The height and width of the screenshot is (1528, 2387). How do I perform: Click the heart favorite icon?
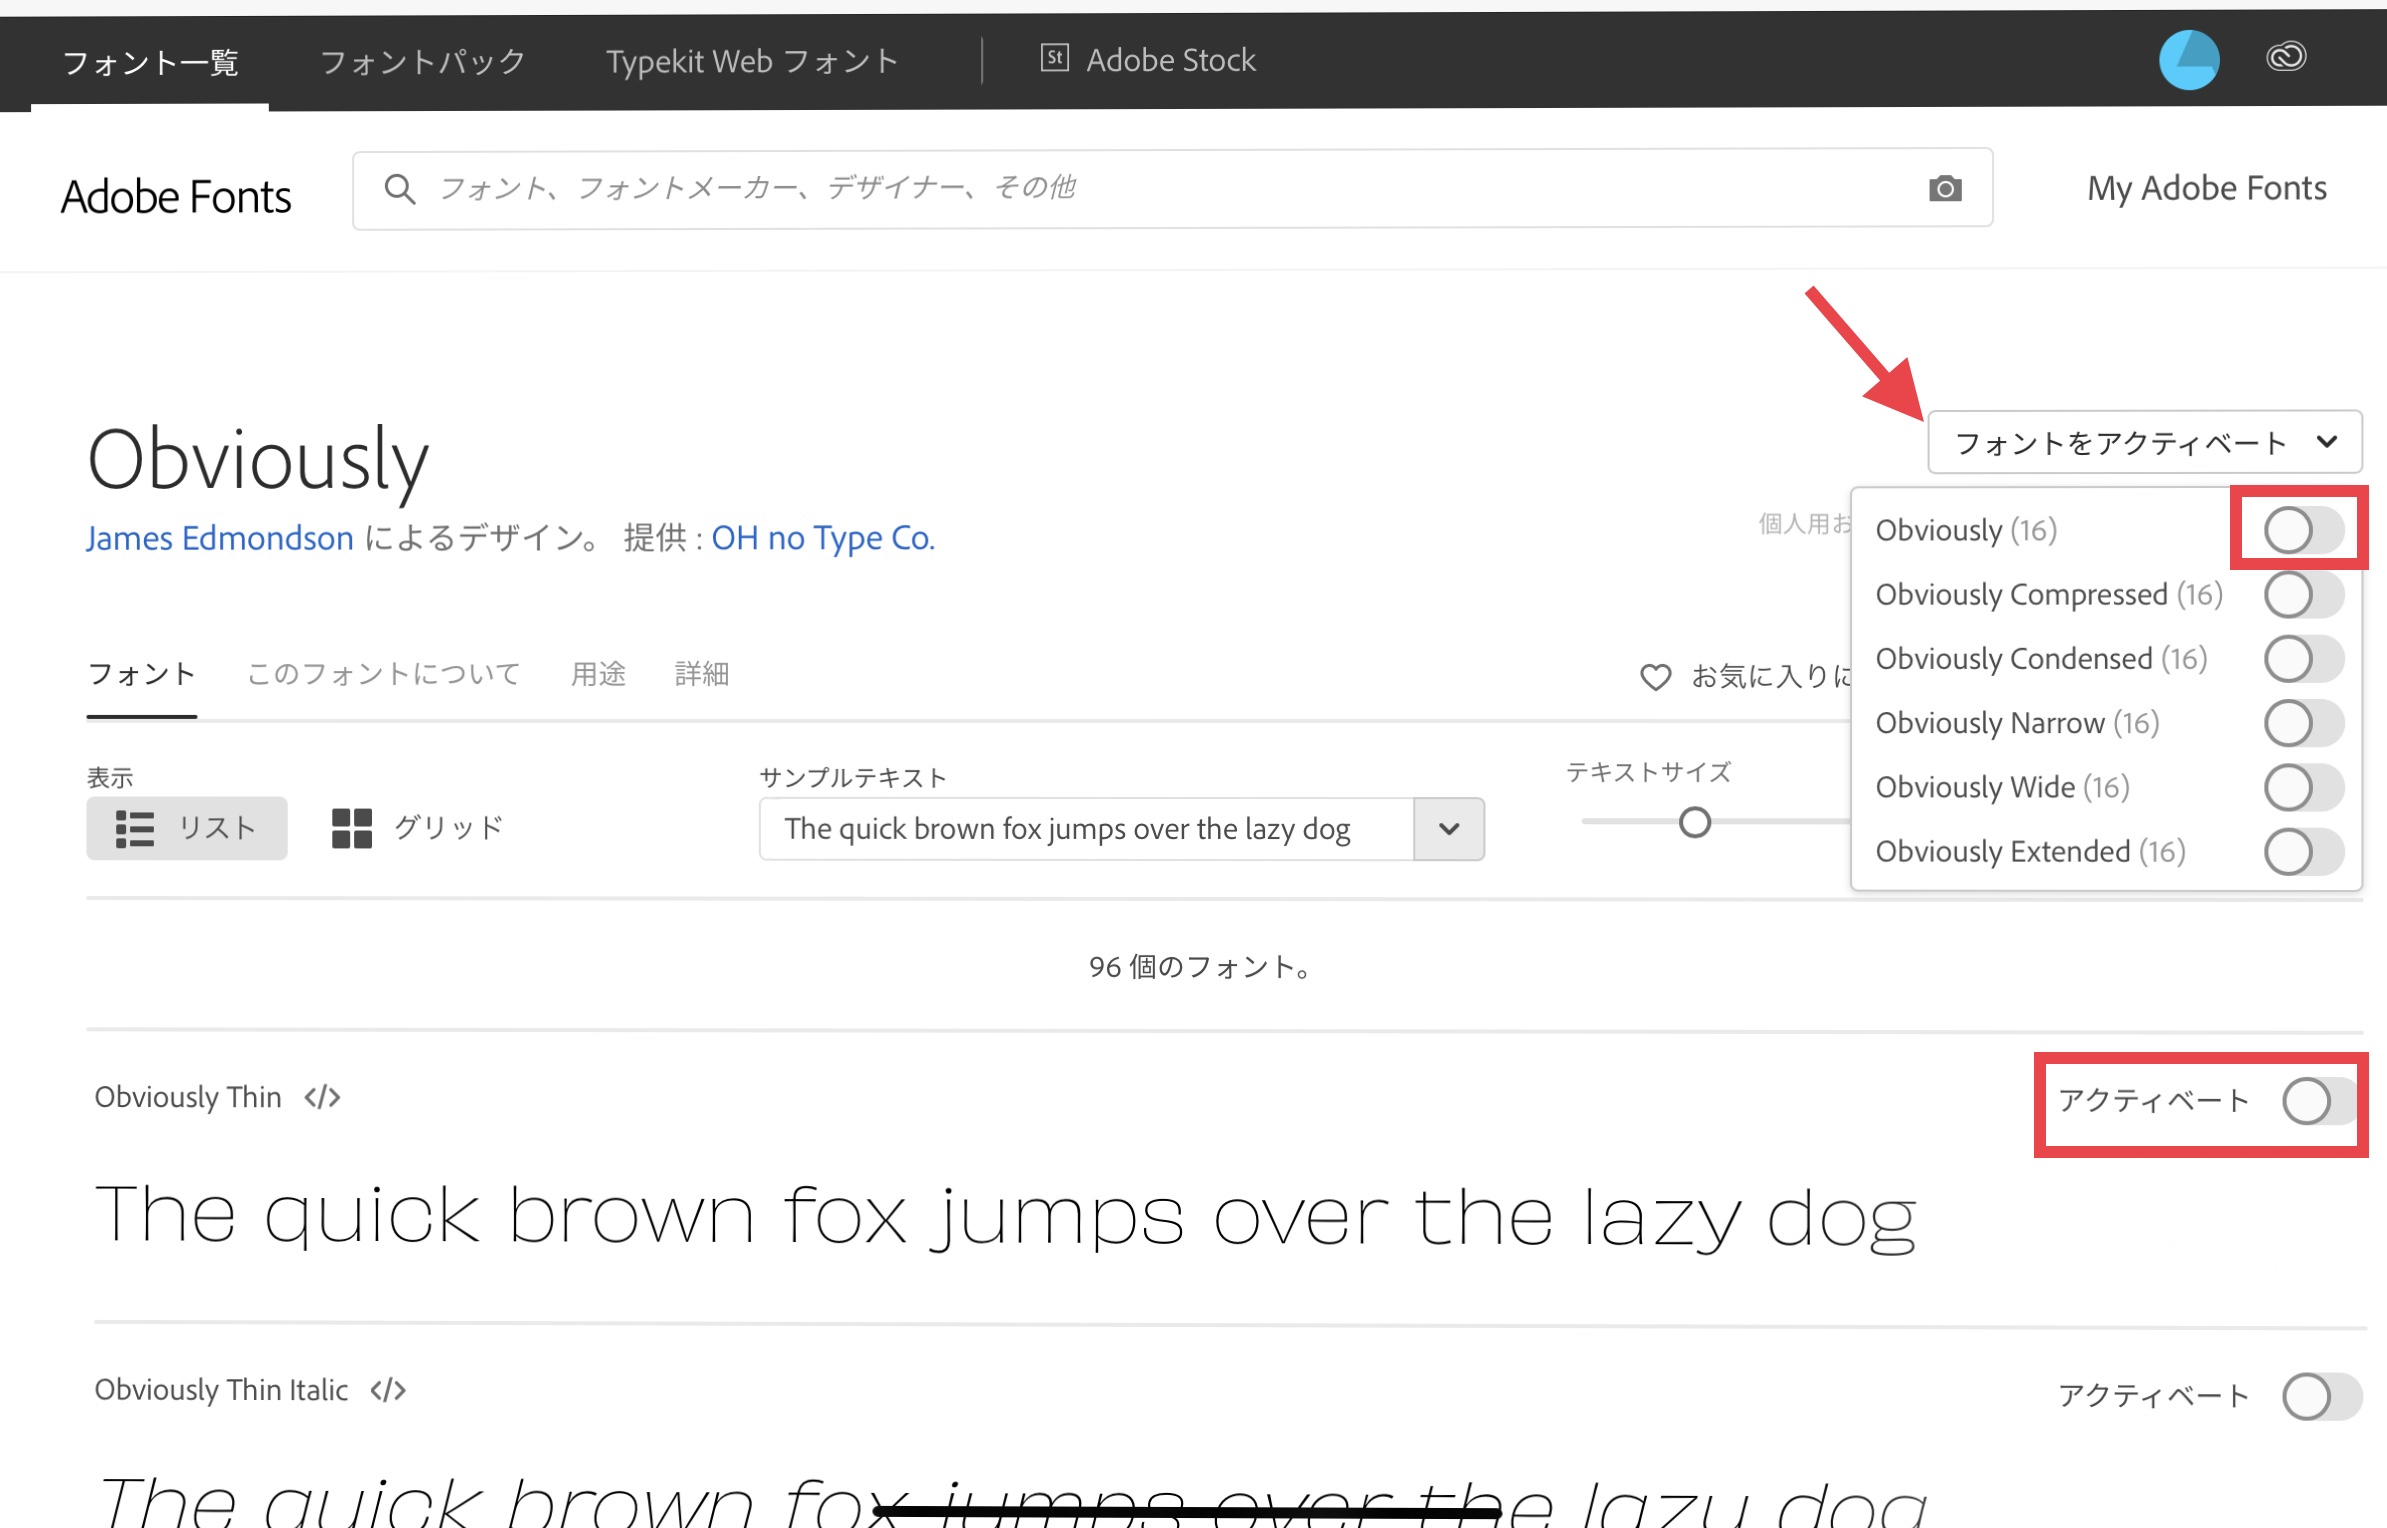coord(1655,677)
